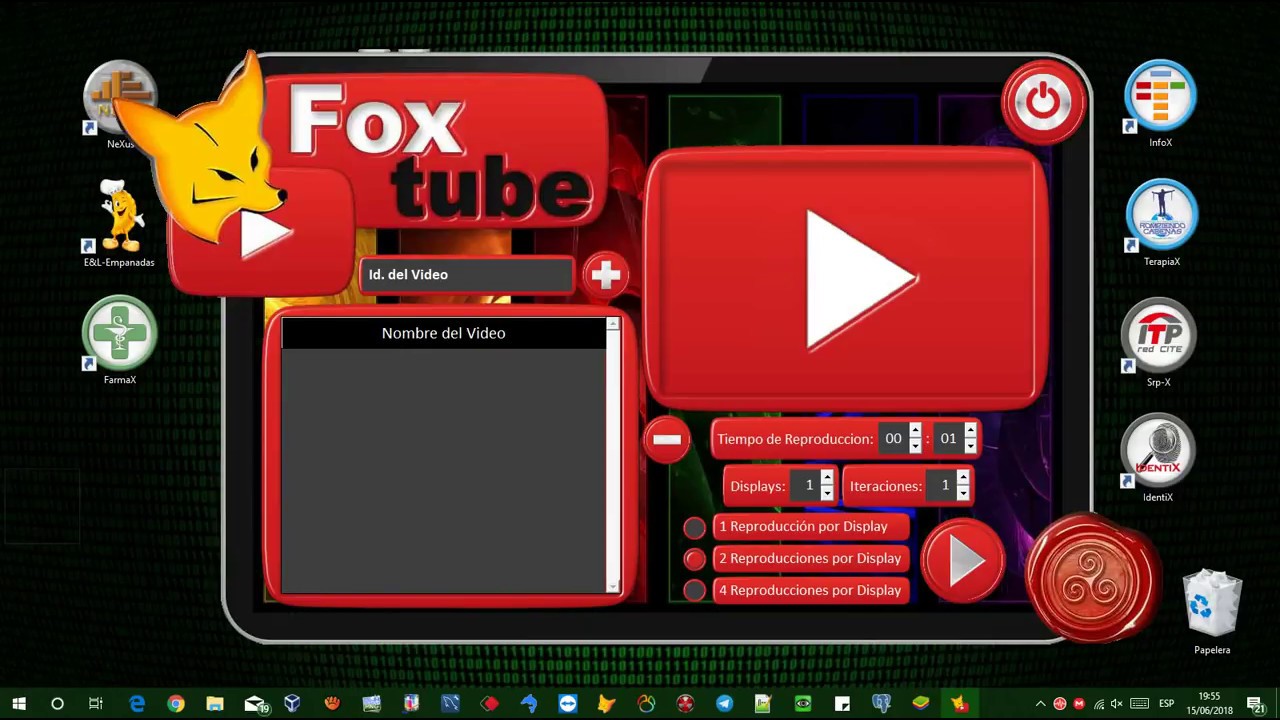The width and height of the screenshot is (1280, 720).
Task: Open File Explorer from taskbar
Action: (215, 704)
